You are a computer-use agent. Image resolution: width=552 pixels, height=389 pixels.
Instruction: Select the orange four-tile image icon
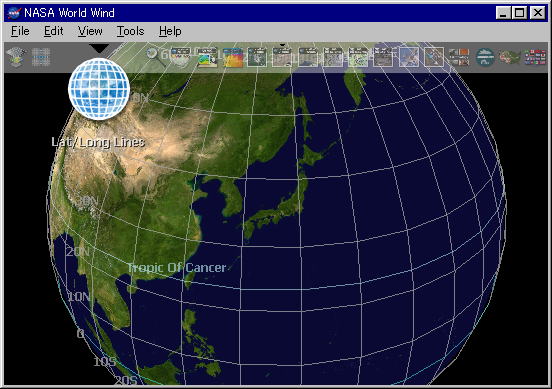459,57
